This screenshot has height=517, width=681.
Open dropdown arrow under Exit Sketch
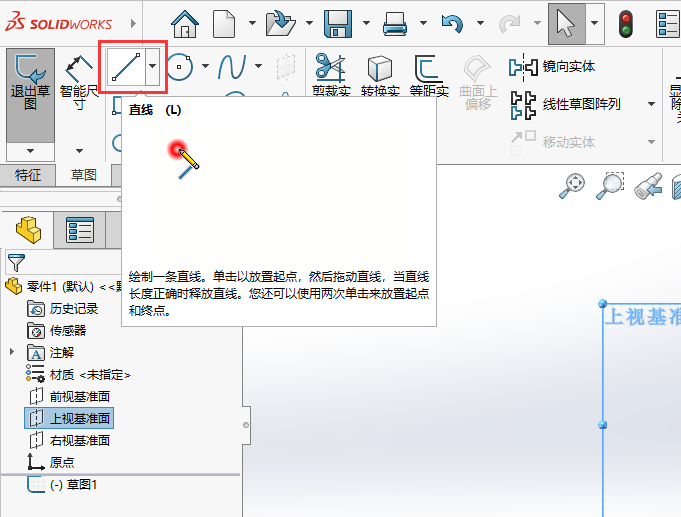tap(30, 151)
